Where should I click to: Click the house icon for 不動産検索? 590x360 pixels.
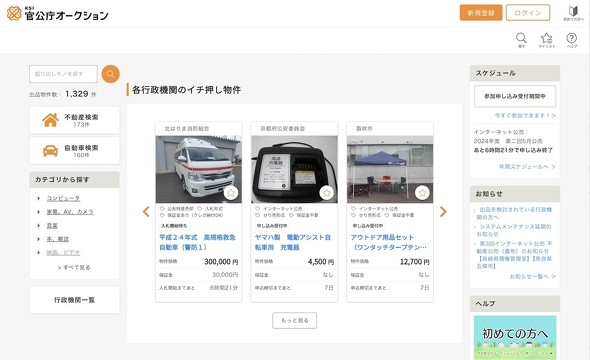[x=50, y=120]
